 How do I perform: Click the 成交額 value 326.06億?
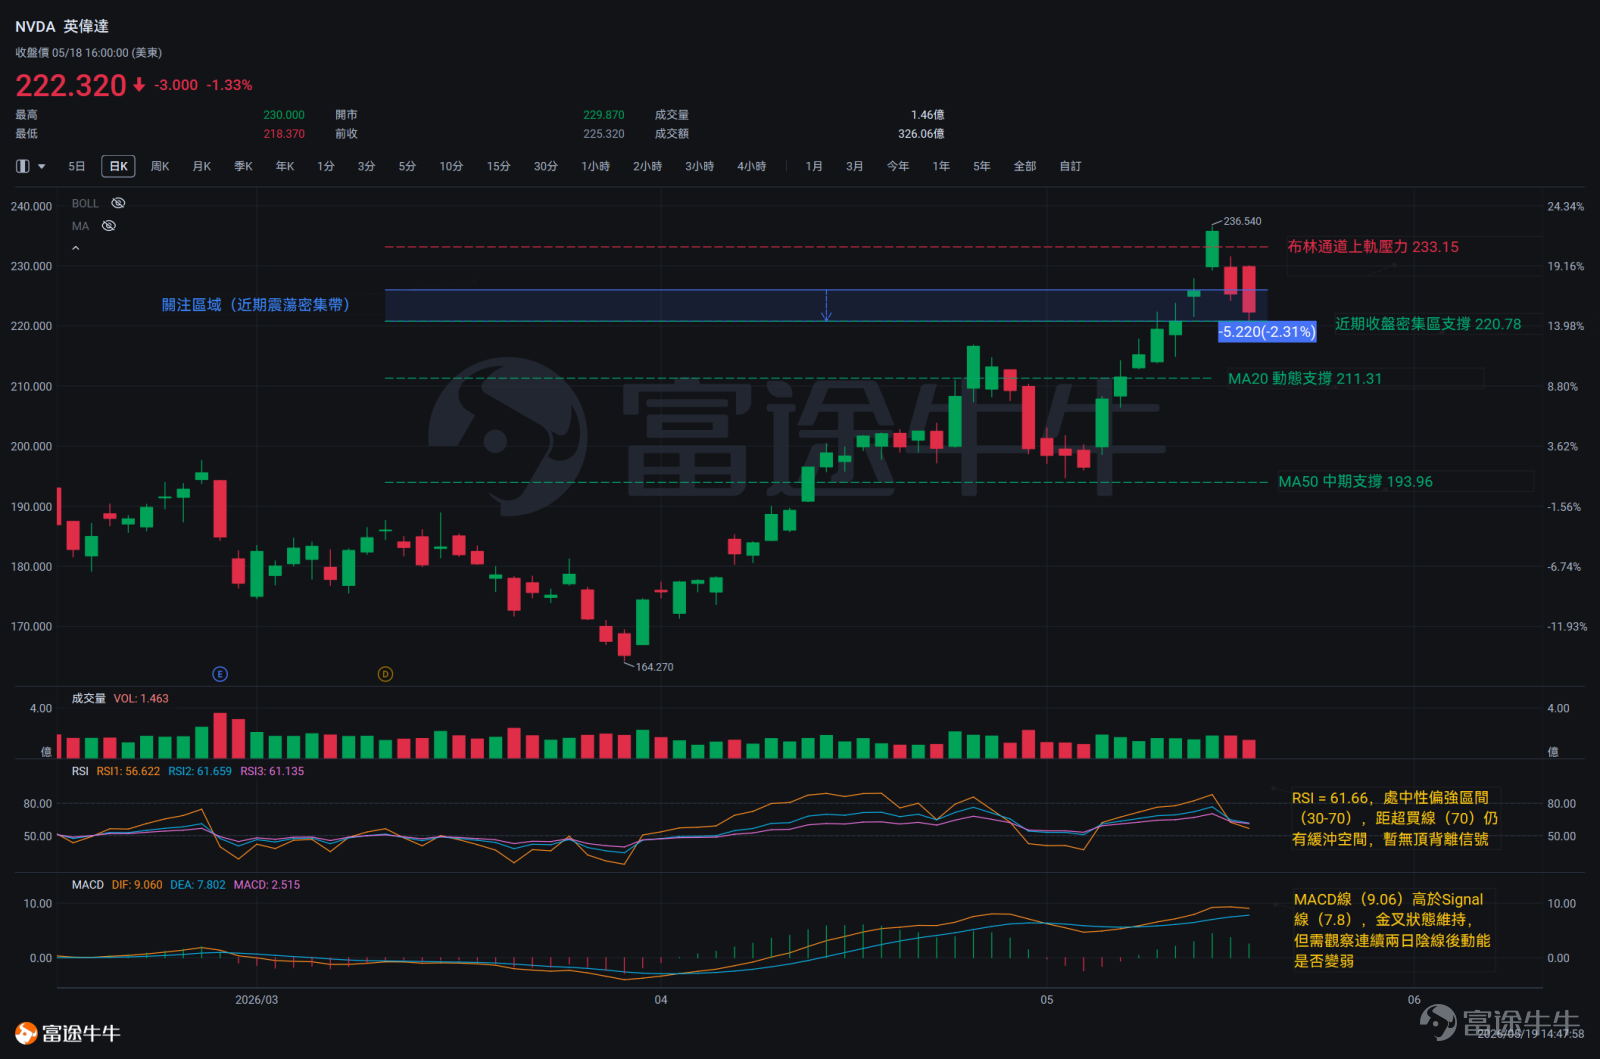click(x=921, y=134)
